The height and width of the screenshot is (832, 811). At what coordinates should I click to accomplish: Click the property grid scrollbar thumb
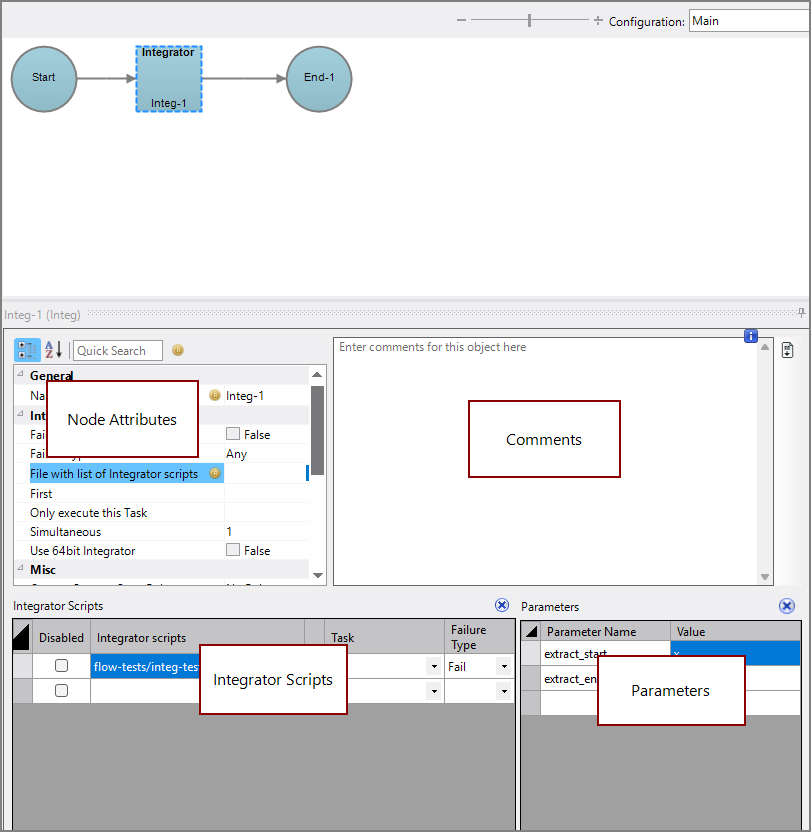tap(317, 430)
